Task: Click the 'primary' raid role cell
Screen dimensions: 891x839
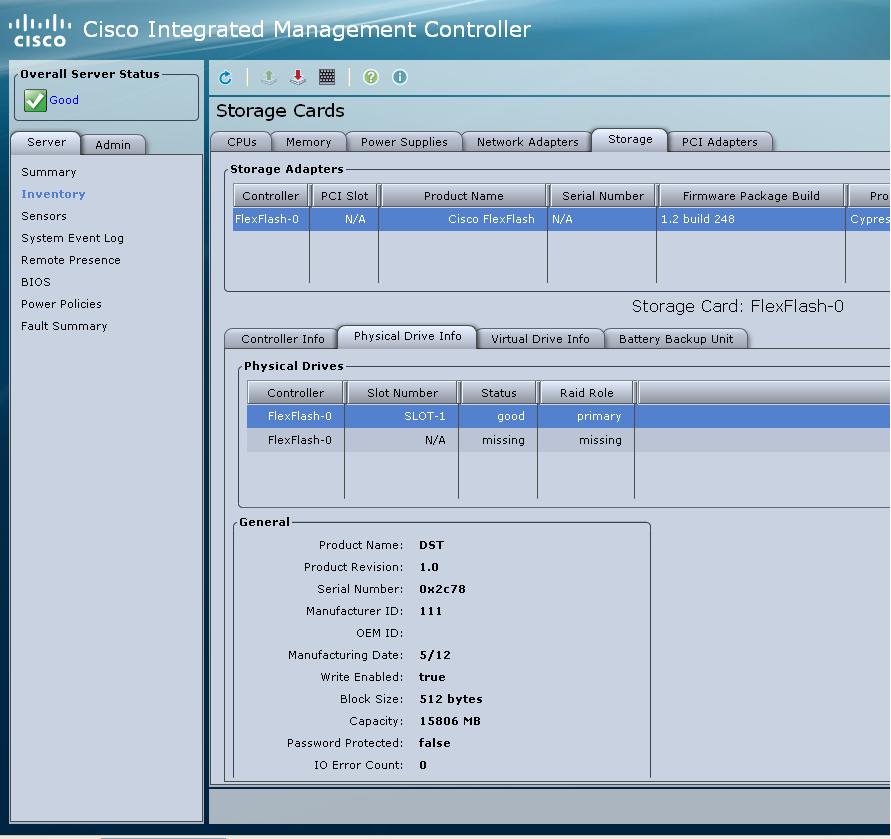Action: pos(586,417)
